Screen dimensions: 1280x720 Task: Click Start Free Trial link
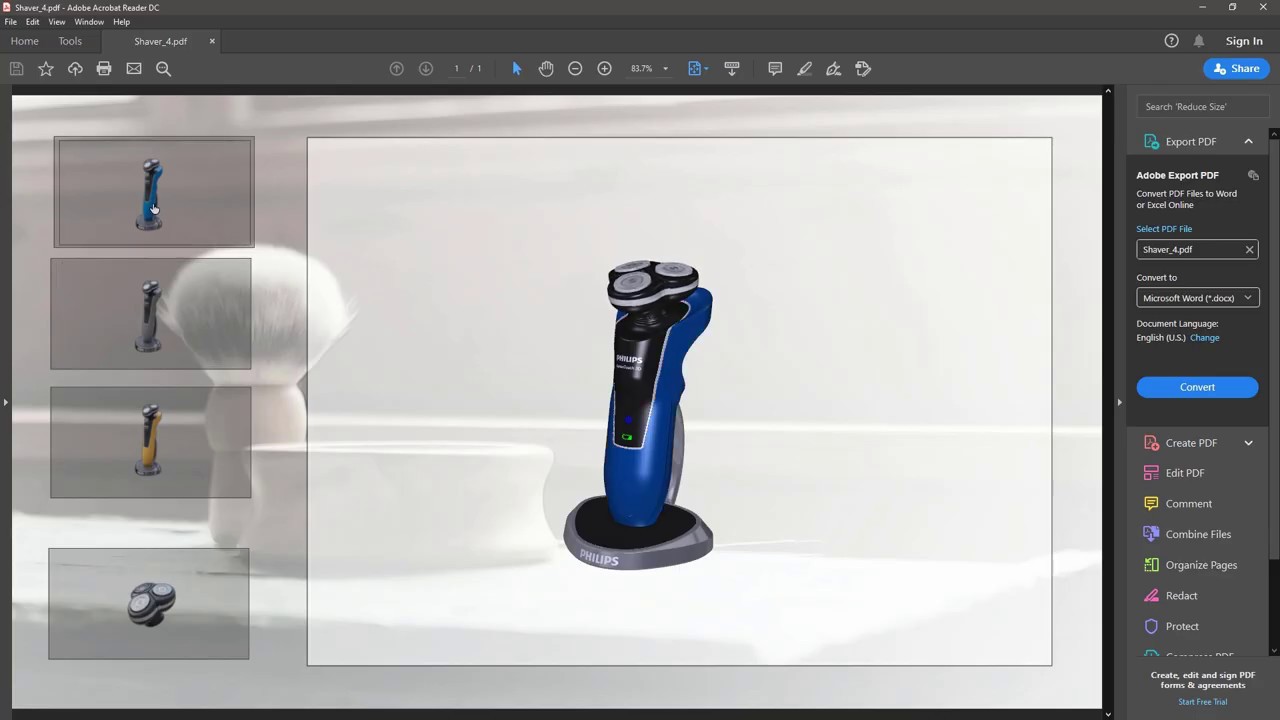1202,702
